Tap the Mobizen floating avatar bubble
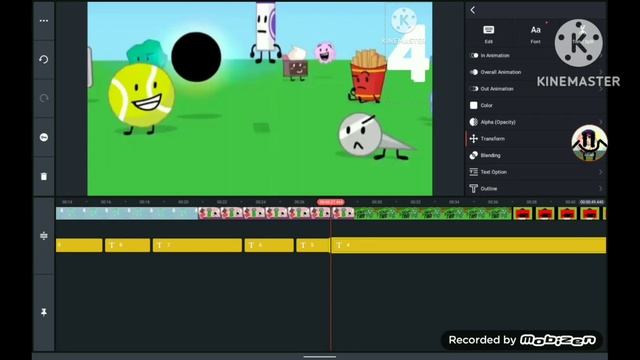Image resolution: width=640 pixels, height=360 pixels. pyautogui.click(x=589, y=143)
